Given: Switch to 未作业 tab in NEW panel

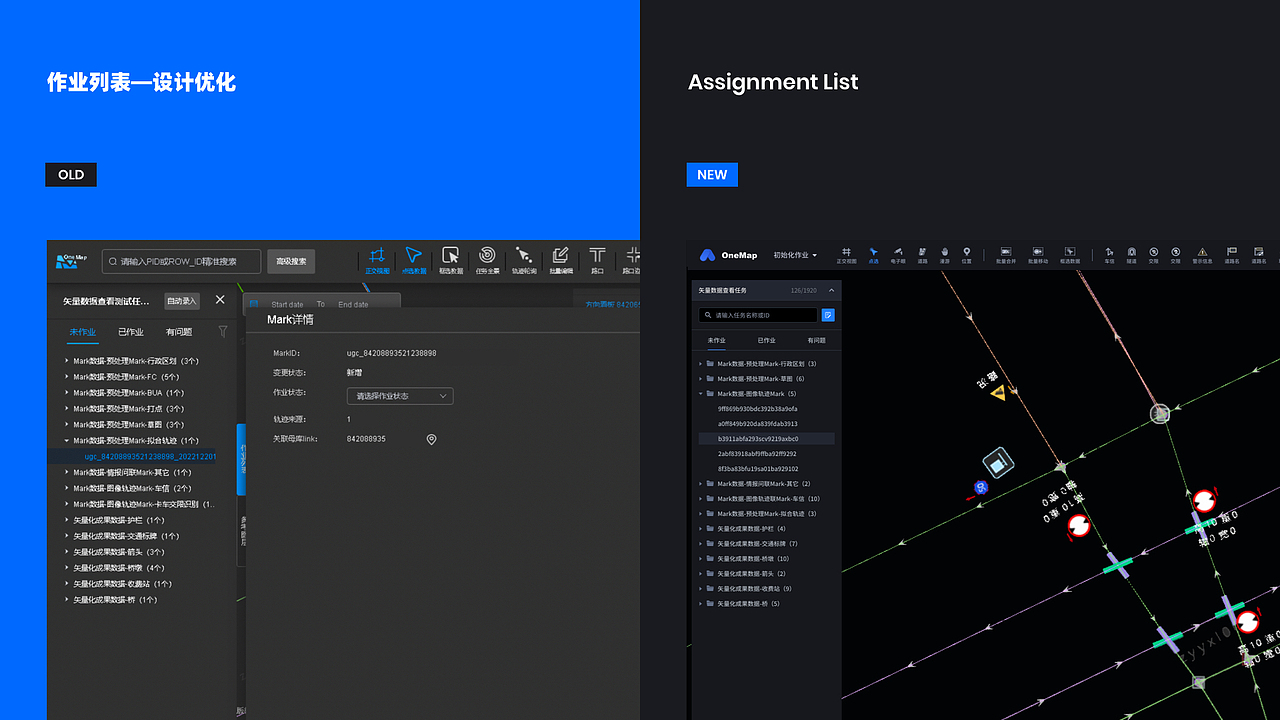Looking at the screenshot, I should click(717, 341).
